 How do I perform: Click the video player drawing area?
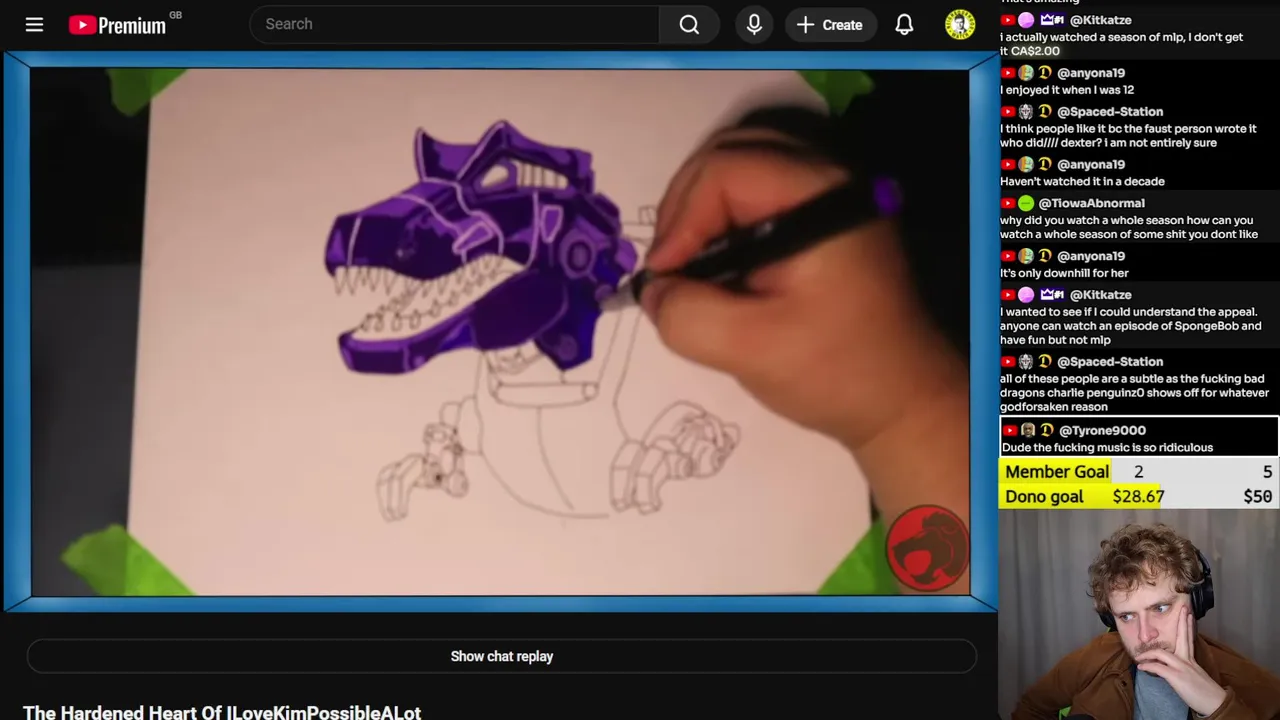pos(500,331)
